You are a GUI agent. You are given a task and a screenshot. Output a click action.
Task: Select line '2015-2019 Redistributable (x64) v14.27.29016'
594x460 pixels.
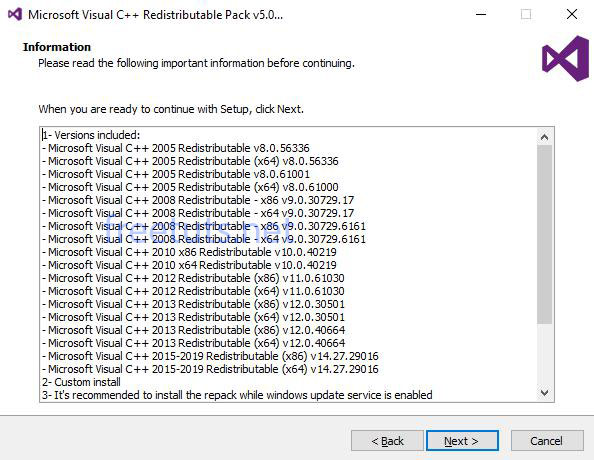pyautogui.click(x=210, y=369)
